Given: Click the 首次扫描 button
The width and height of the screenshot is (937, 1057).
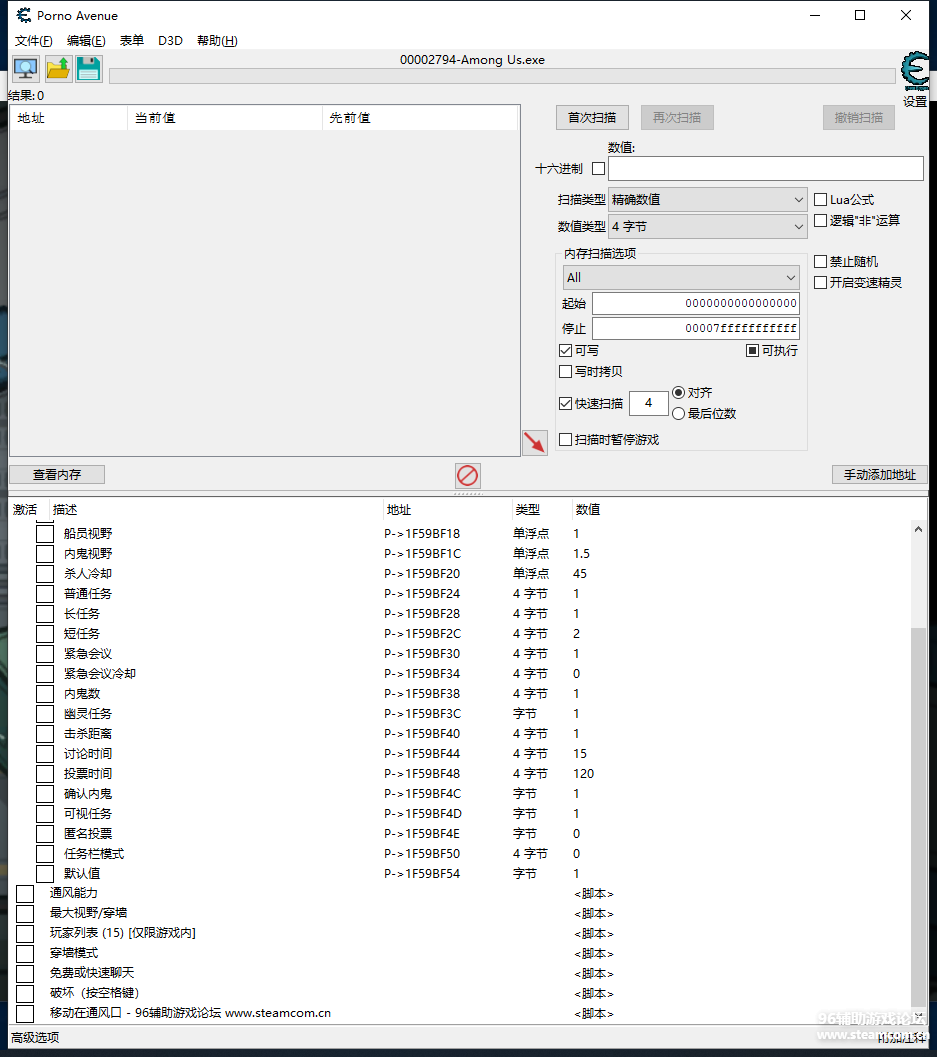Looking at the screenshot, I should [591, 118].
